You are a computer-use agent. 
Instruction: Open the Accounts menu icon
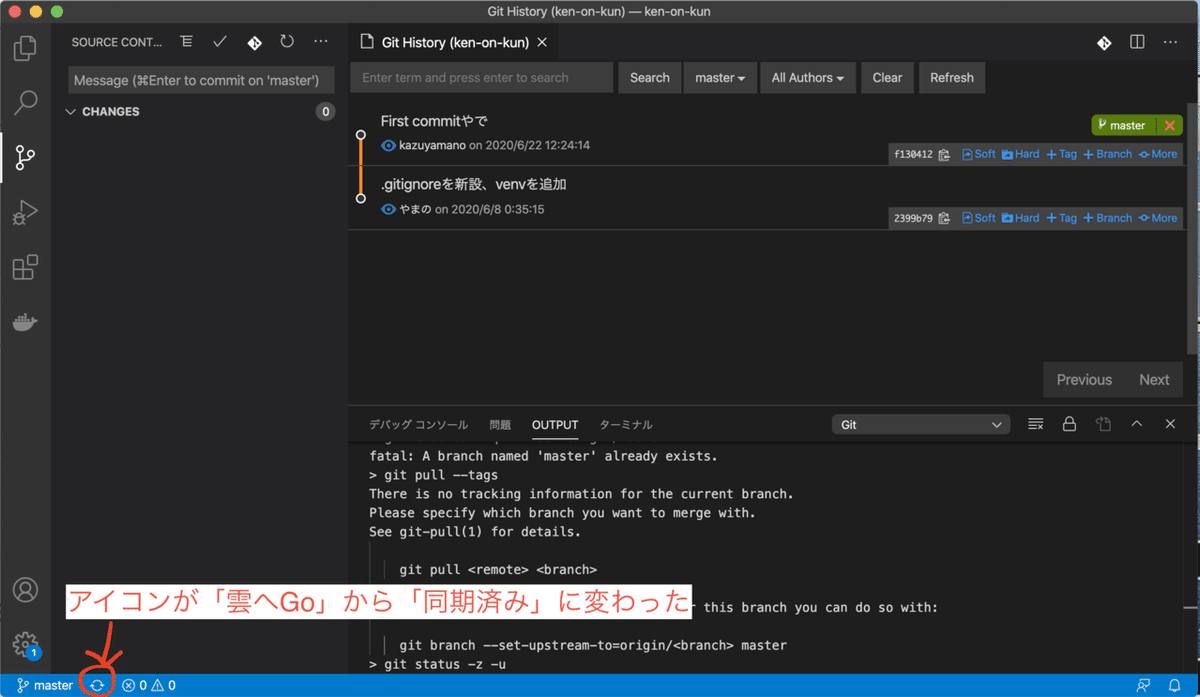pos(25,590)
